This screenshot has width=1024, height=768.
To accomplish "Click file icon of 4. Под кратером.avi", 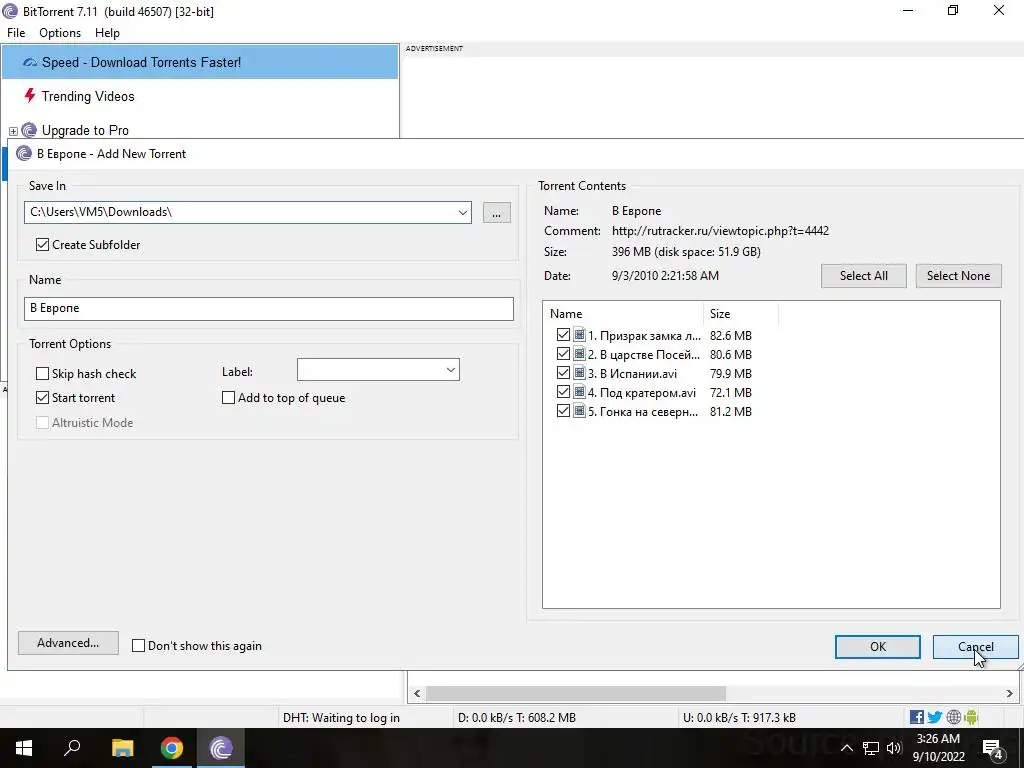I will point(579,392).
